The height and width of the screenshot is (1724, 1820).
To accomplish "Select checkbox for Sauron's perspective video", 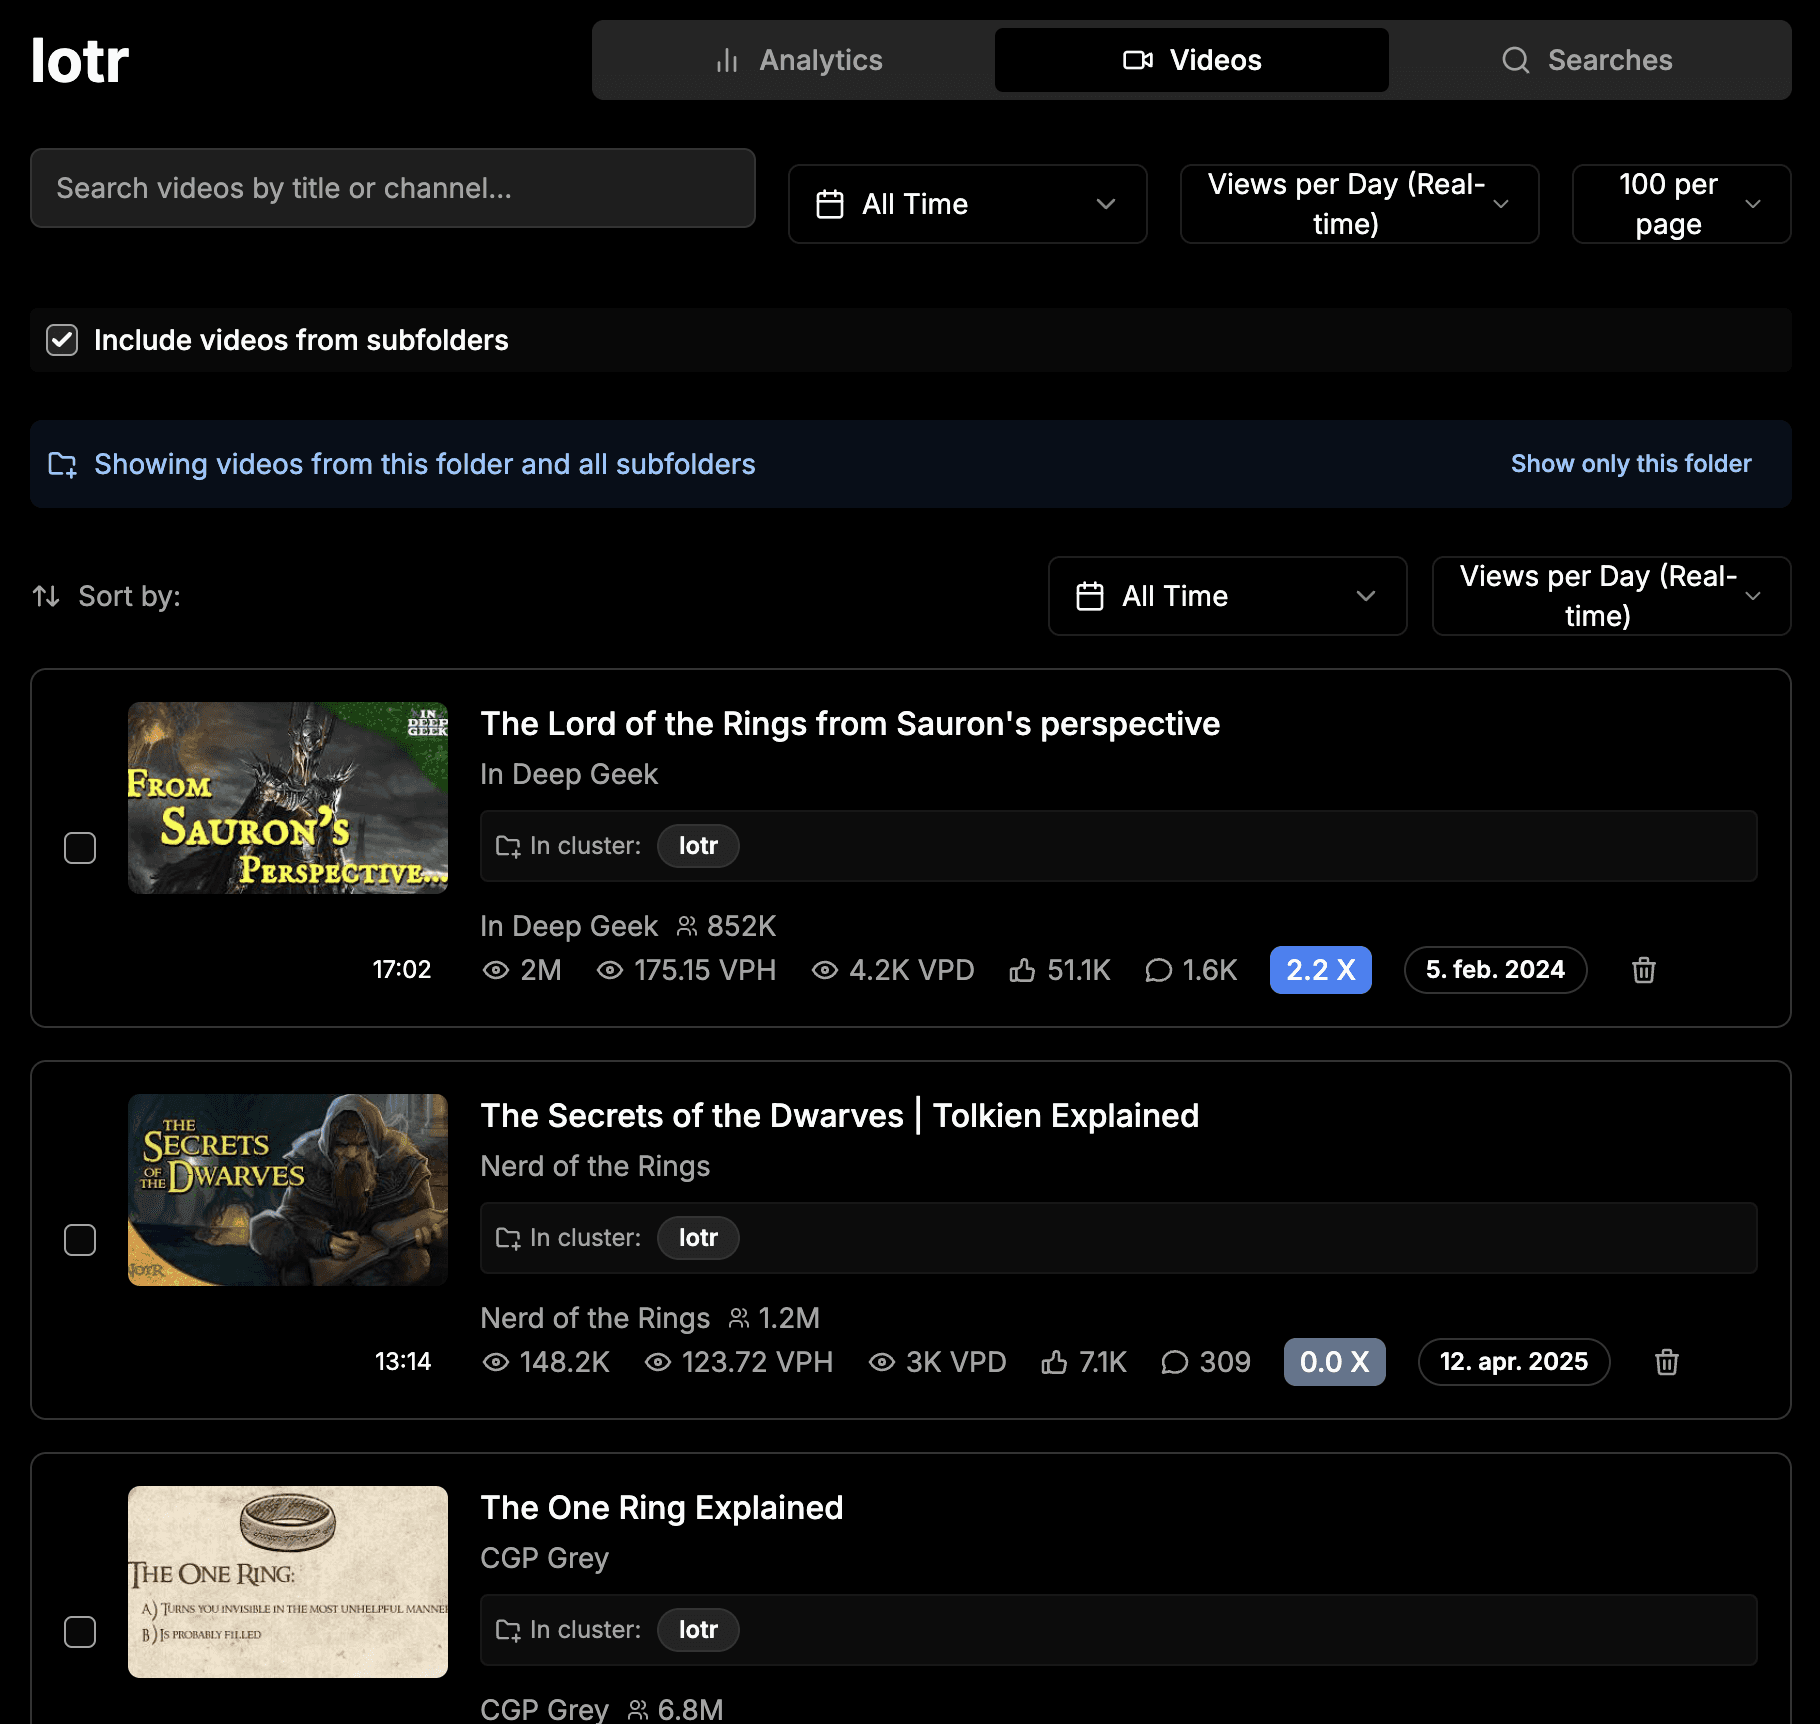I will [x=80, y=848].
